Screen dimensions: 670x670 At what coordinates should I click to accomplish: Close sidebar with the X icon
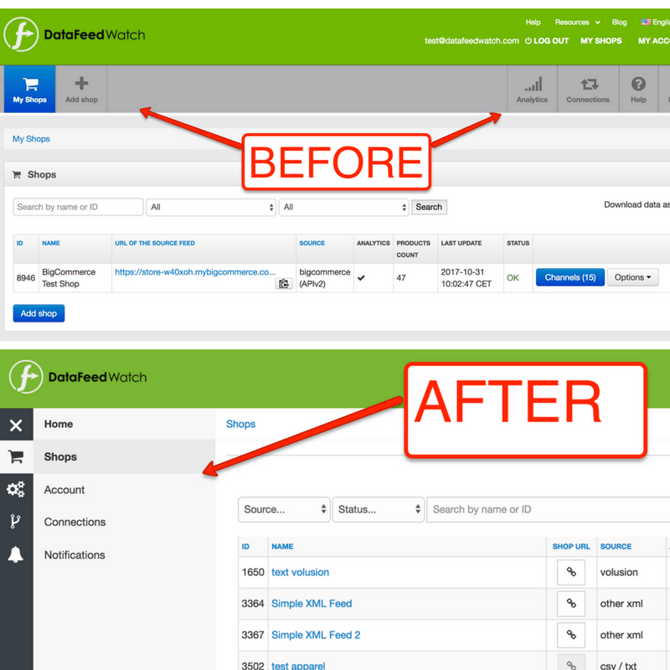click(x=16, y=425)
